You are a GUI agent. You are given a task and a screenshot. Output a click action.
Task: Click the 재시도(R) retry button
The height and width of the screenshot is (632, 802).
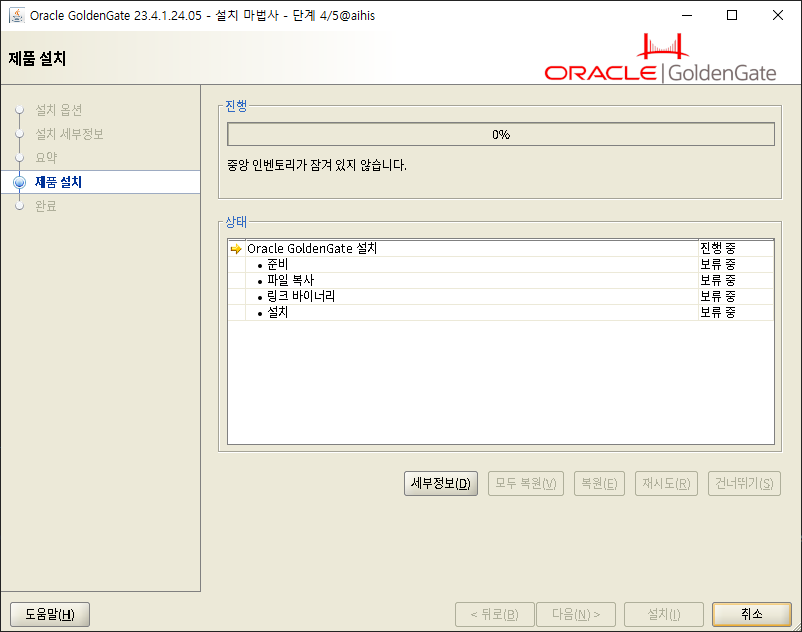pos(666,484)
